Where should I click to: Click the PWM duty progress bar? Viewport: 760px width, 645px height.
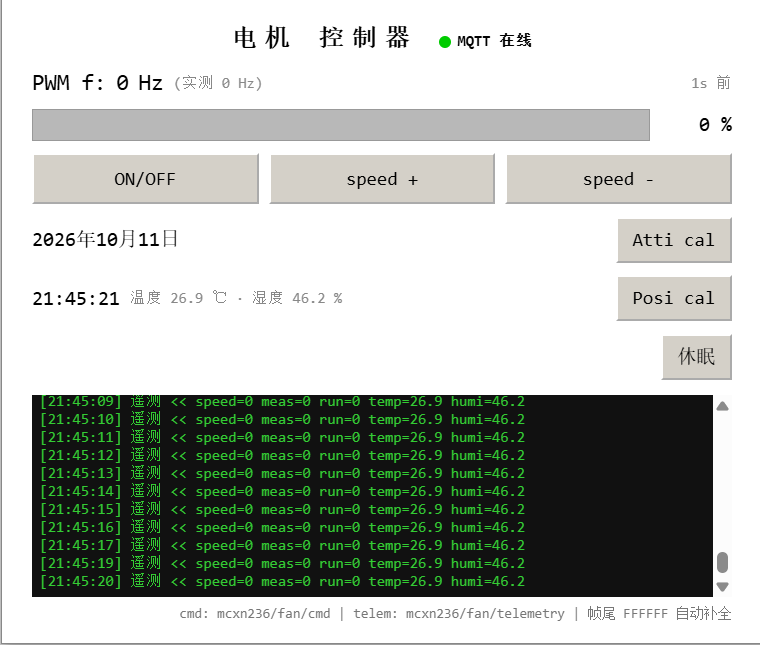341,125
